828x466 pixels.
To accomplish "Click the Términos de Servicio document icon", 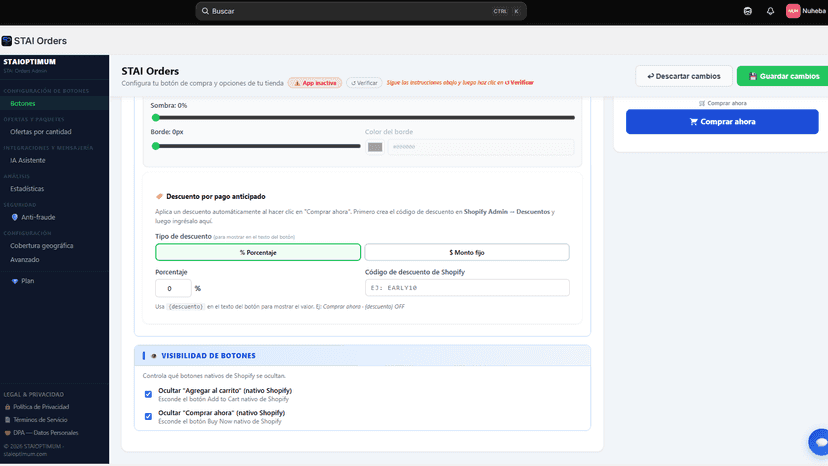I will [7, 420].
